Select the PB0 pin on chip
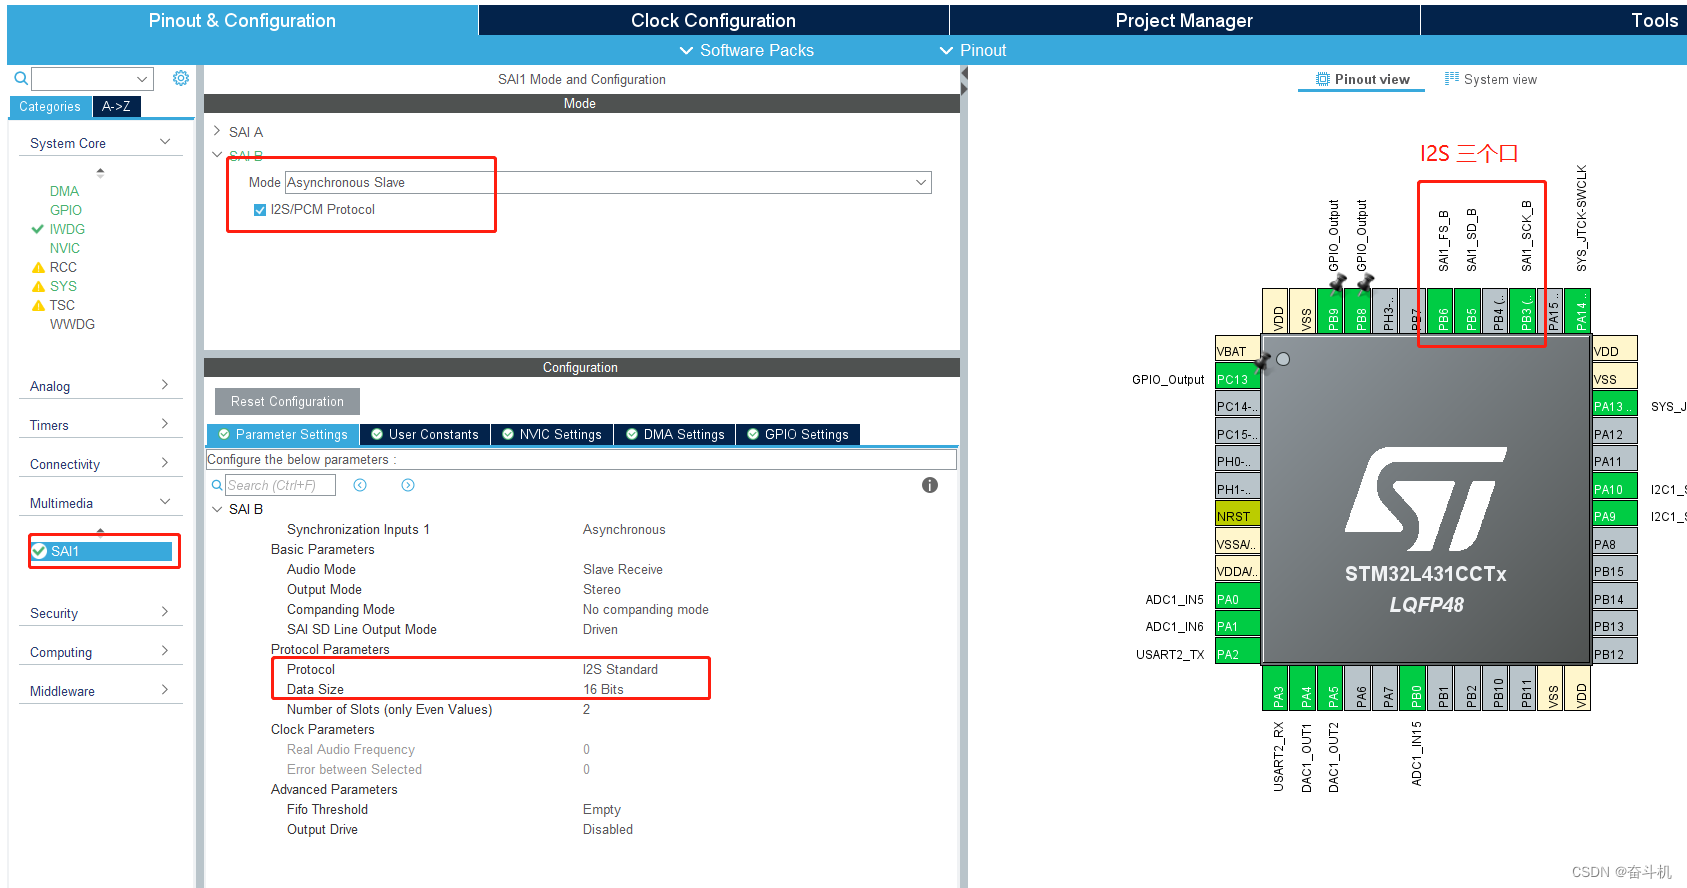1687x888 pixels. click(1413, 688)
